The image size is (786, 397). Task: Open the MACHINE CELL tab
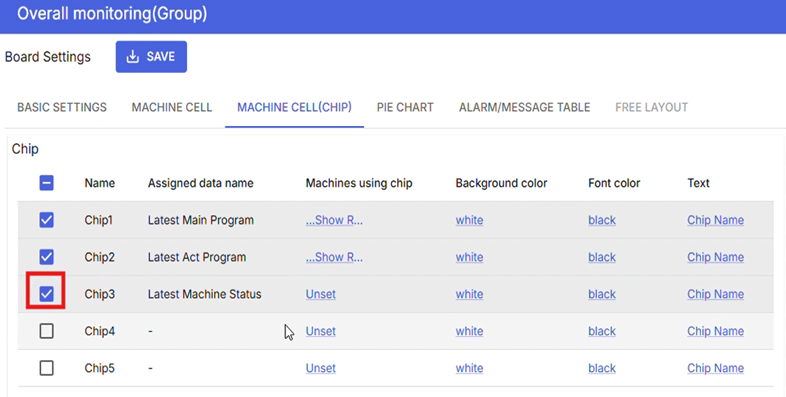point(172,107)
